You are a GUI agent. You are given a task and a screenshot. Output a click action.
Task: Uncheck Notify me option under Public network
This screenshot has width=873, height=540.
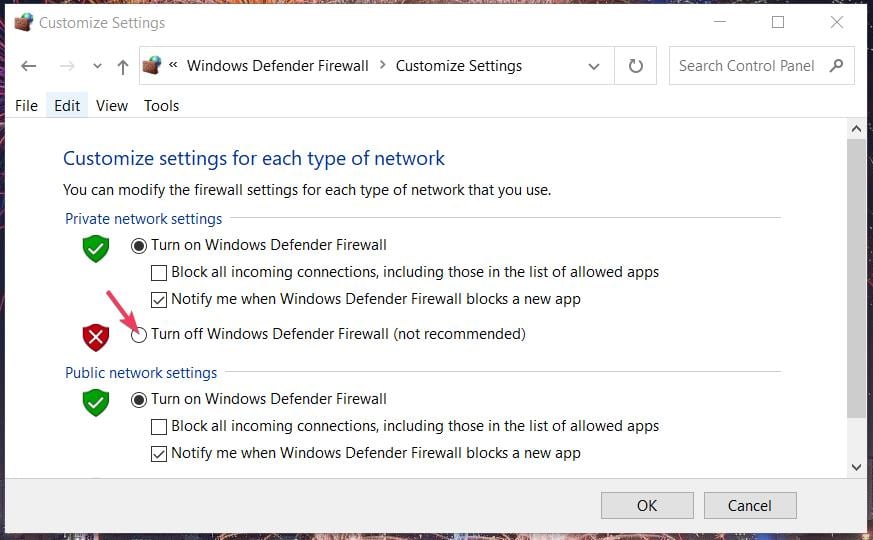tap(159, 454)
